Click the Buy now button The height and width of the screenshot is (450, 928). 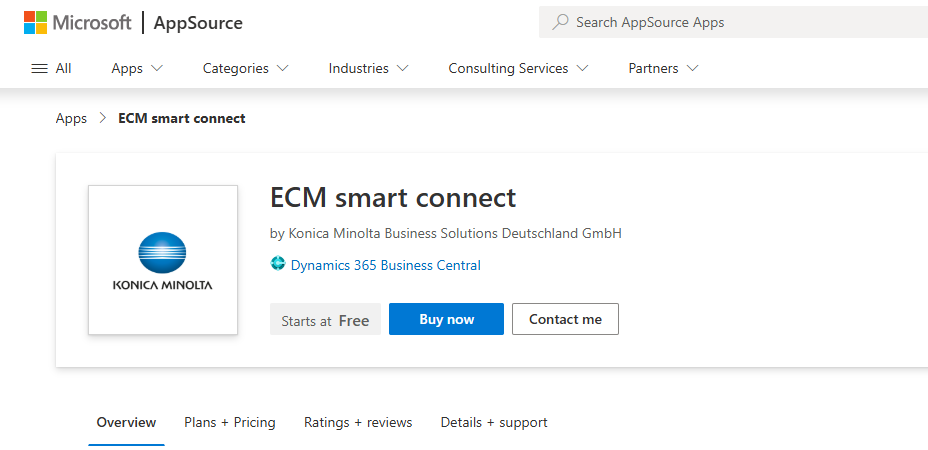446,319
